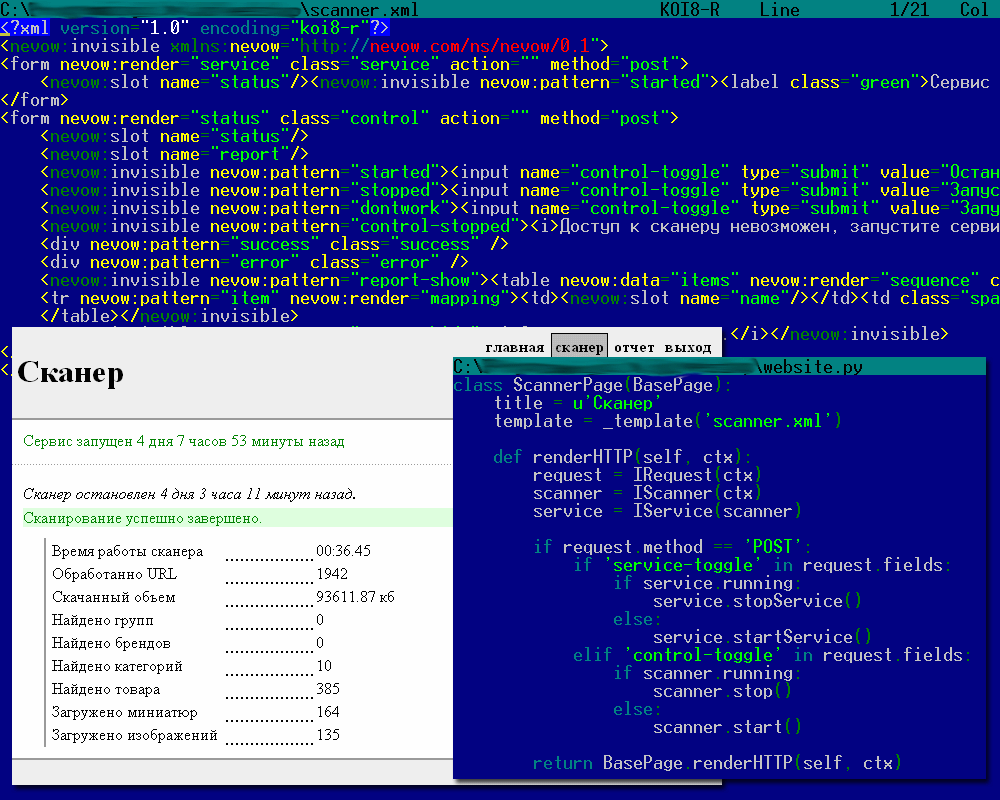Click scanner.start() call
Screen dimensions: 1000x800
click(727, 727)
